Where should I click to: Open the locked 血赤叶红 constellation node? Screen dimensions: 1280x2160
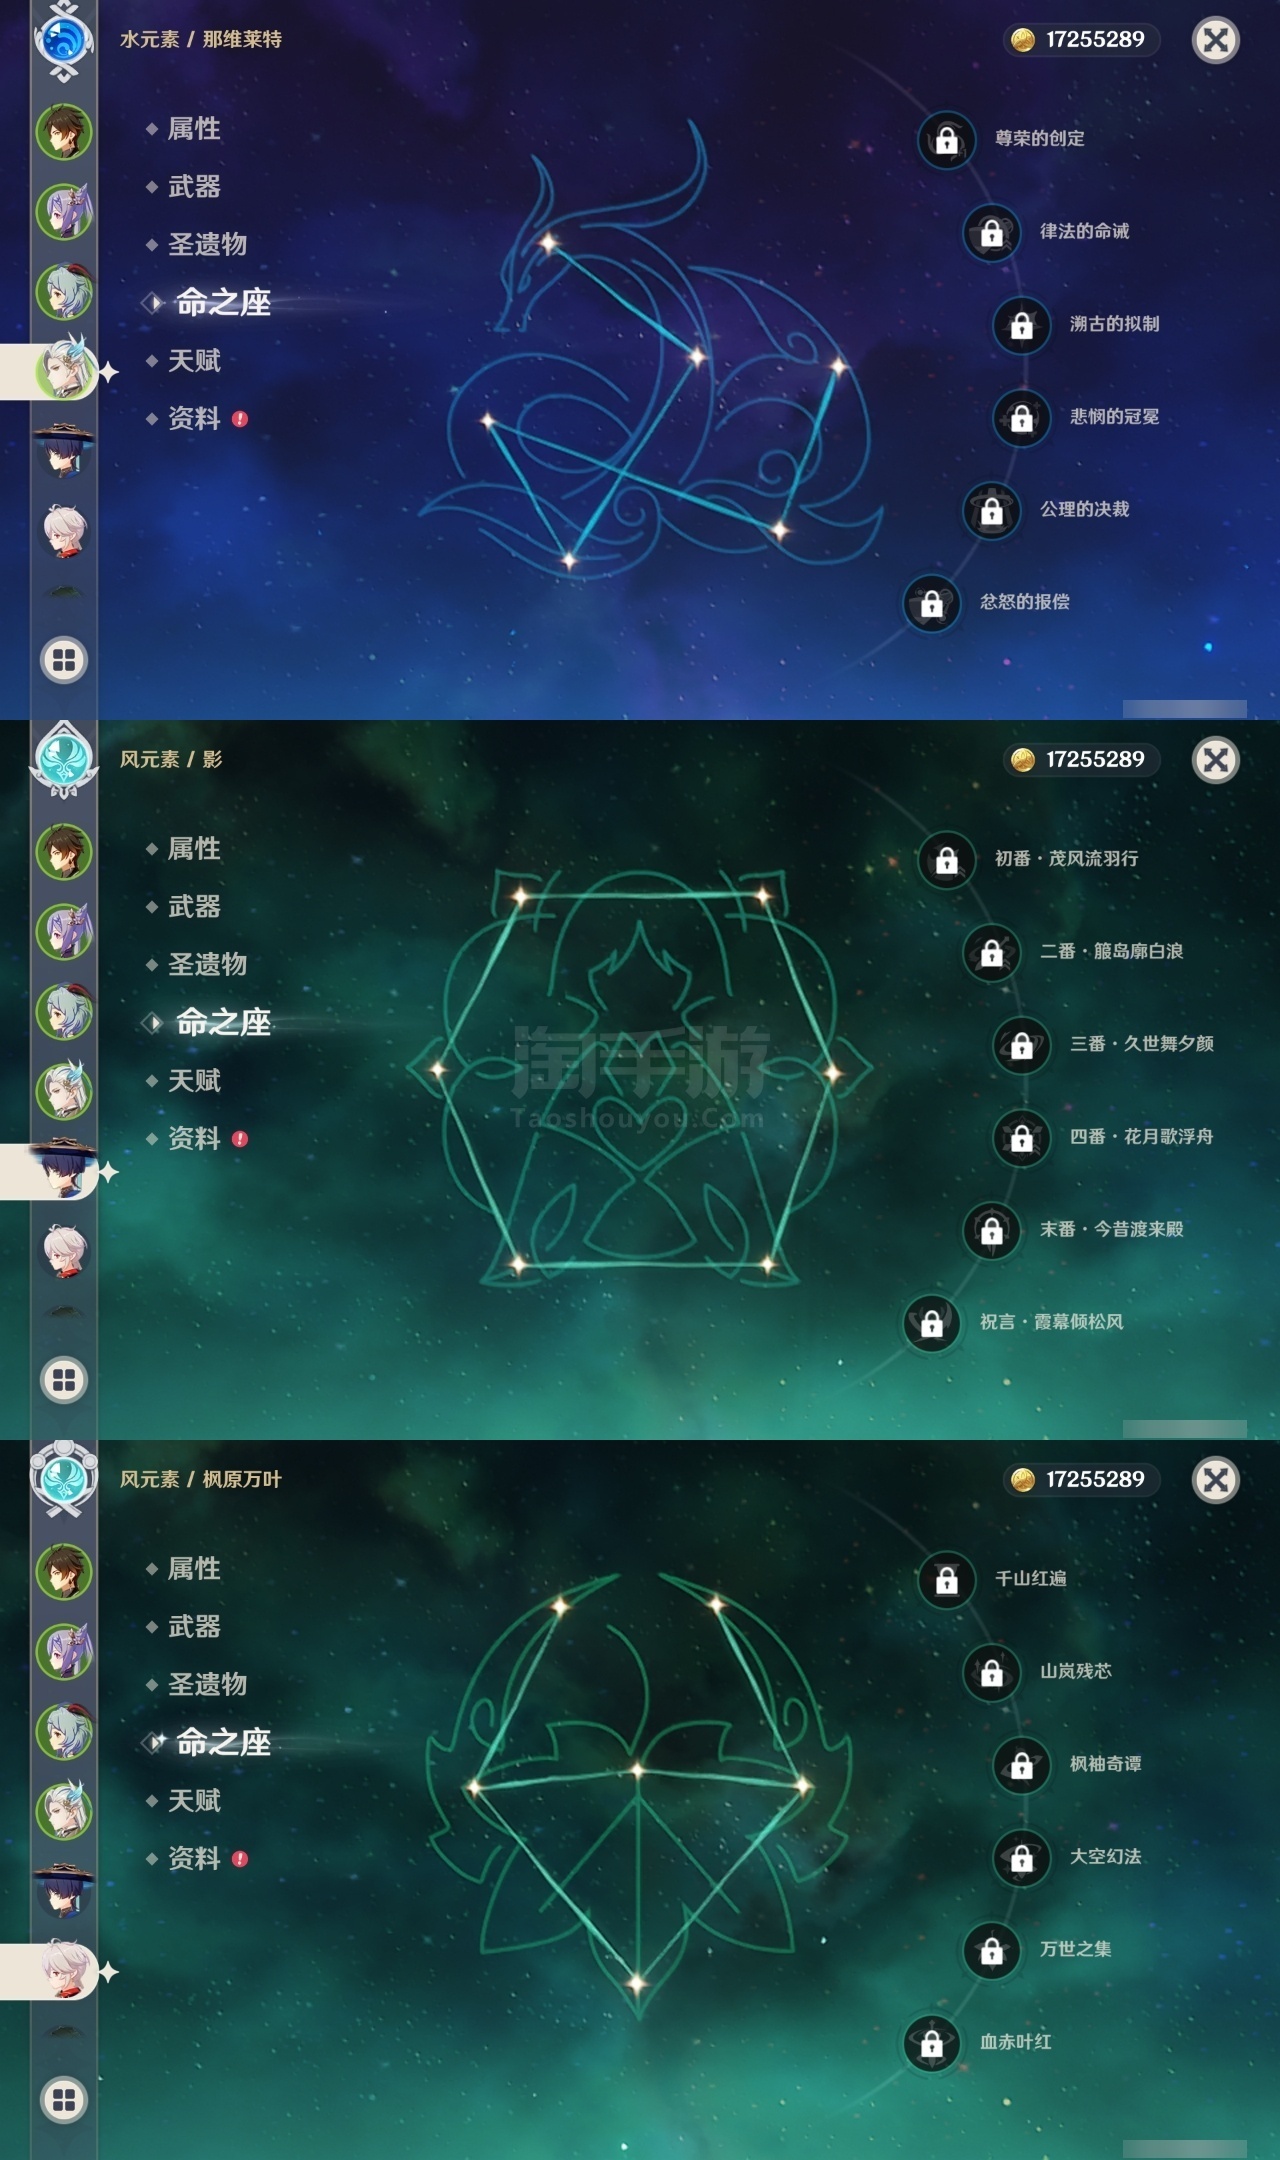point(931,2043)
